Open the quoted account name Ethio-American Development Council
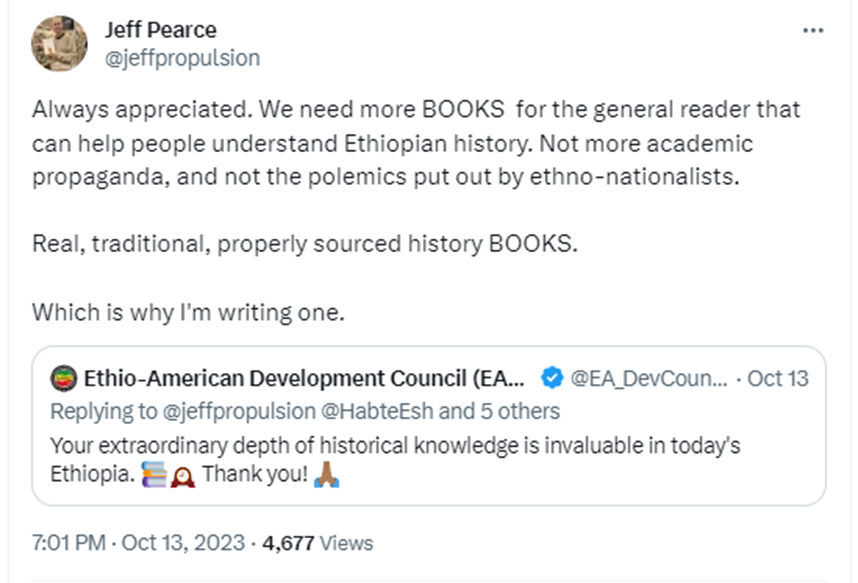The height and width of the screenshot is (583, 858). 304,378
